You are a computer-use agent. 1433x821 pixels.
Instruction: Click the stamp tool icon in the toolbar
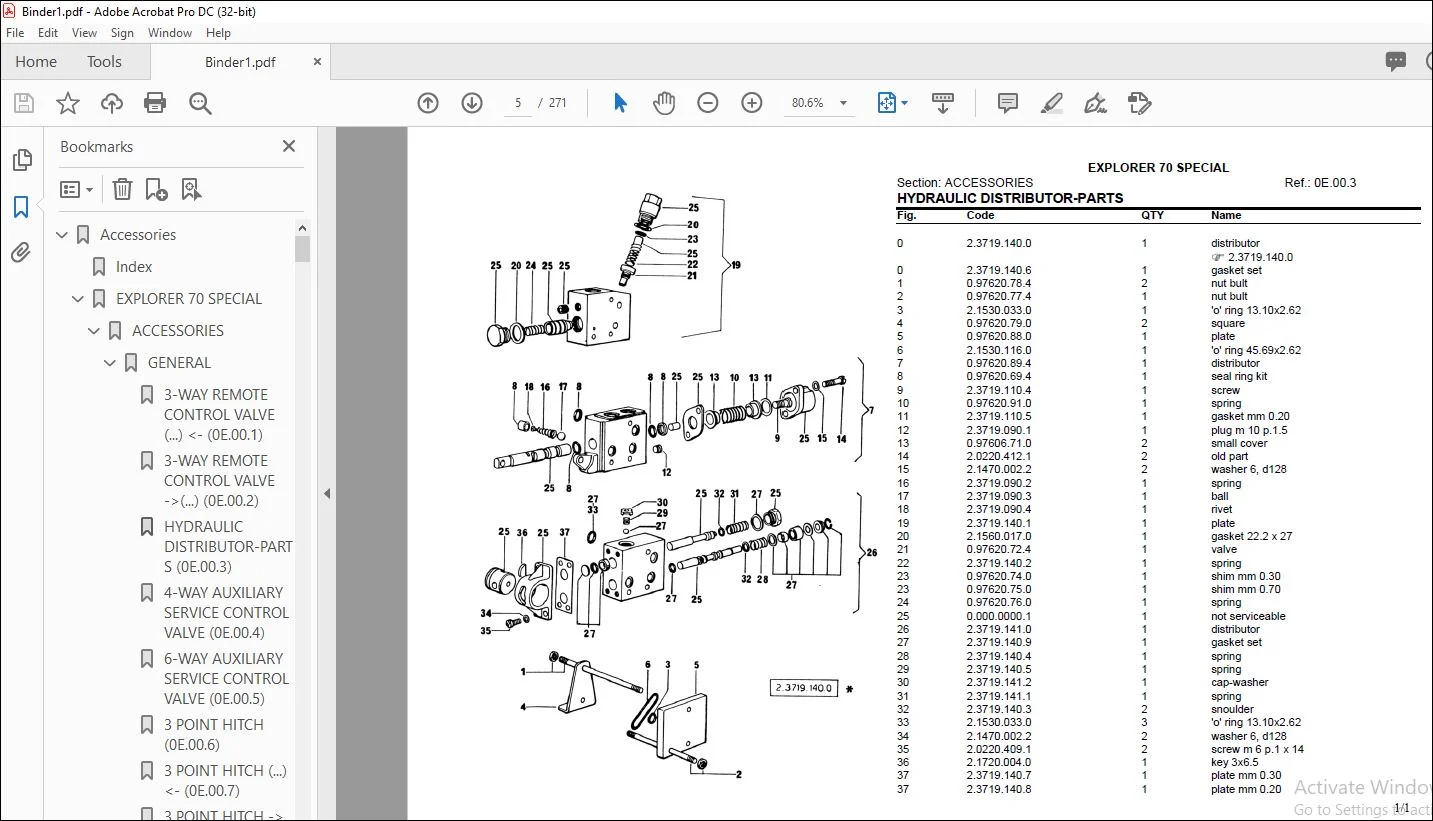(1140, 103)
